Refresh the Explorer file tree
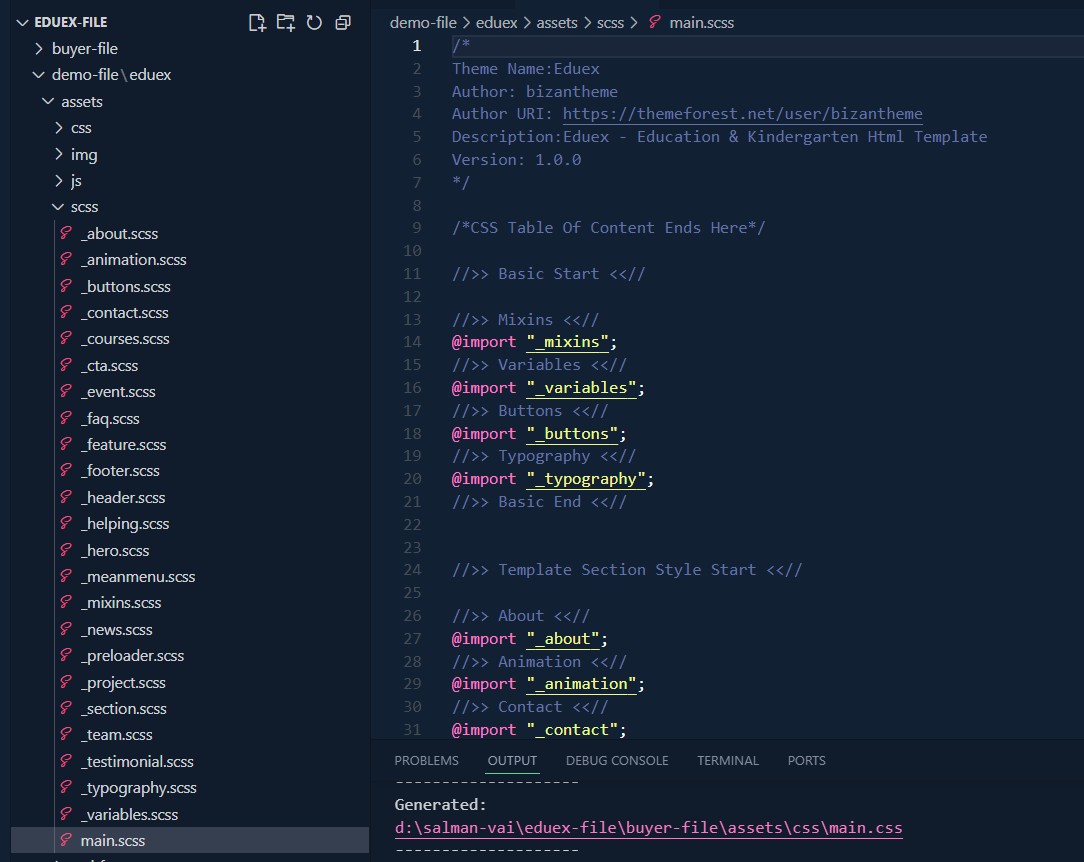1084x862 pixels. (x=314, y=22)
